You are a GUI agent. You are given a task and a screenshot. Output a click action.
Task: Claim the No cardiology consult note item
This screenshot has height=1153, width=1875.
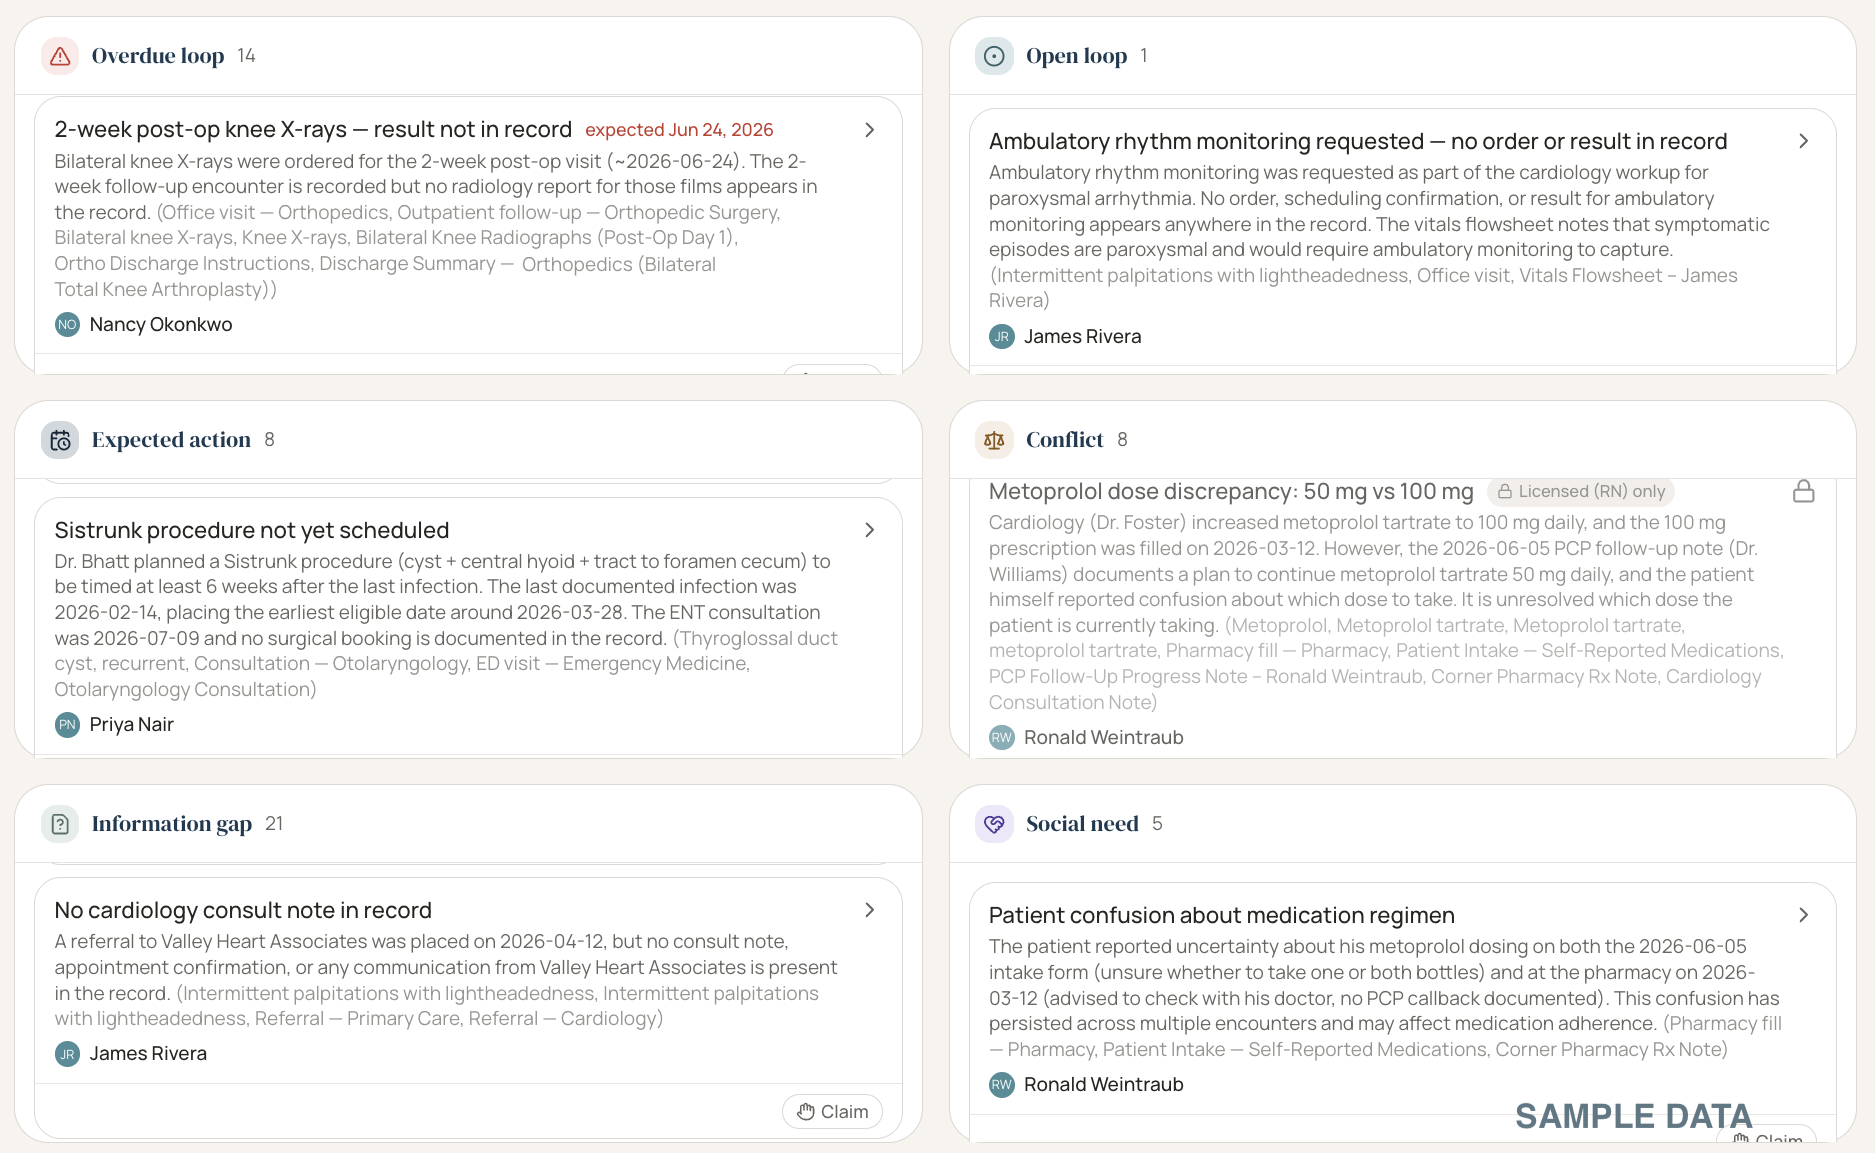tap(832, 1111)
